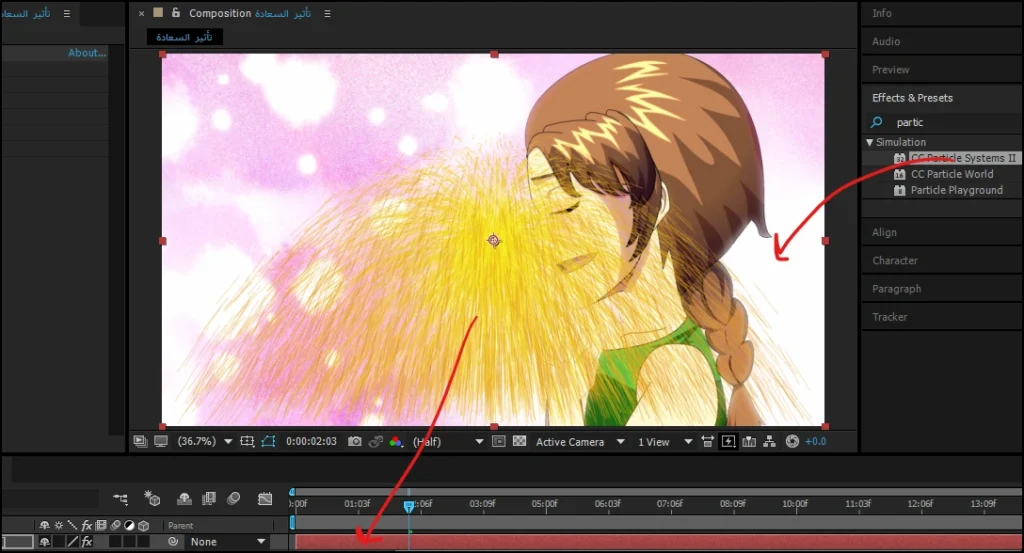The width and height of the screenshot is (1024, 553).
Task: Open the 36.7% magnification dropdown
Action: pos(205,441)
